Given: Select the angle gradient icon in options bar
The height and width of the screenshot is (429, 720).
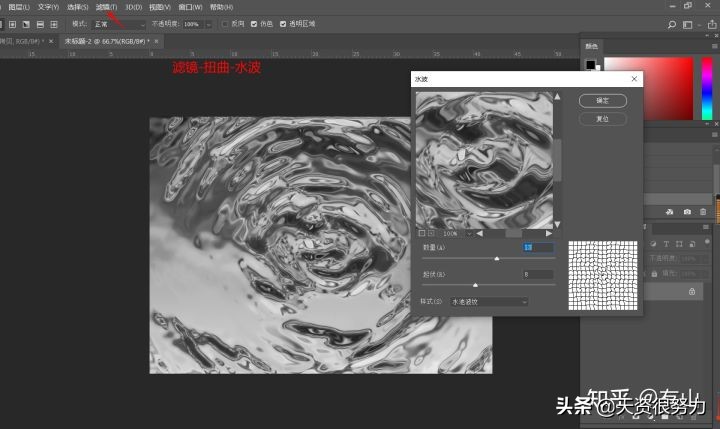Looking at the screenshot, I should pyautogui.click(x=26, y=24).
